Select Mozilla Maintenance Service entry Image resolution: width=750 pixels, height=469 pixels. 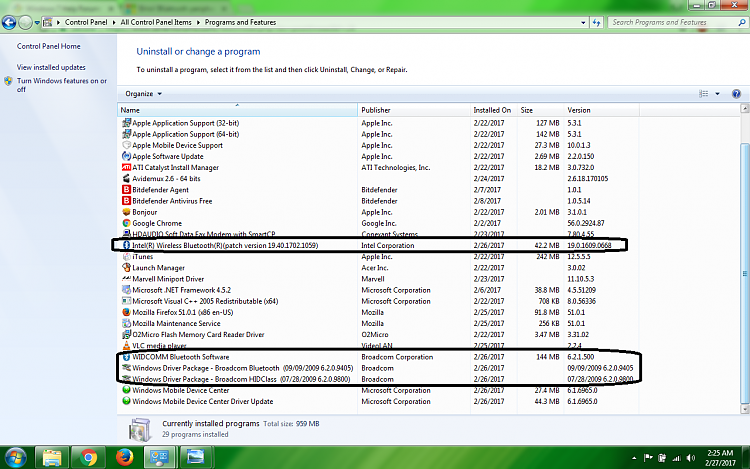[378, 324]
